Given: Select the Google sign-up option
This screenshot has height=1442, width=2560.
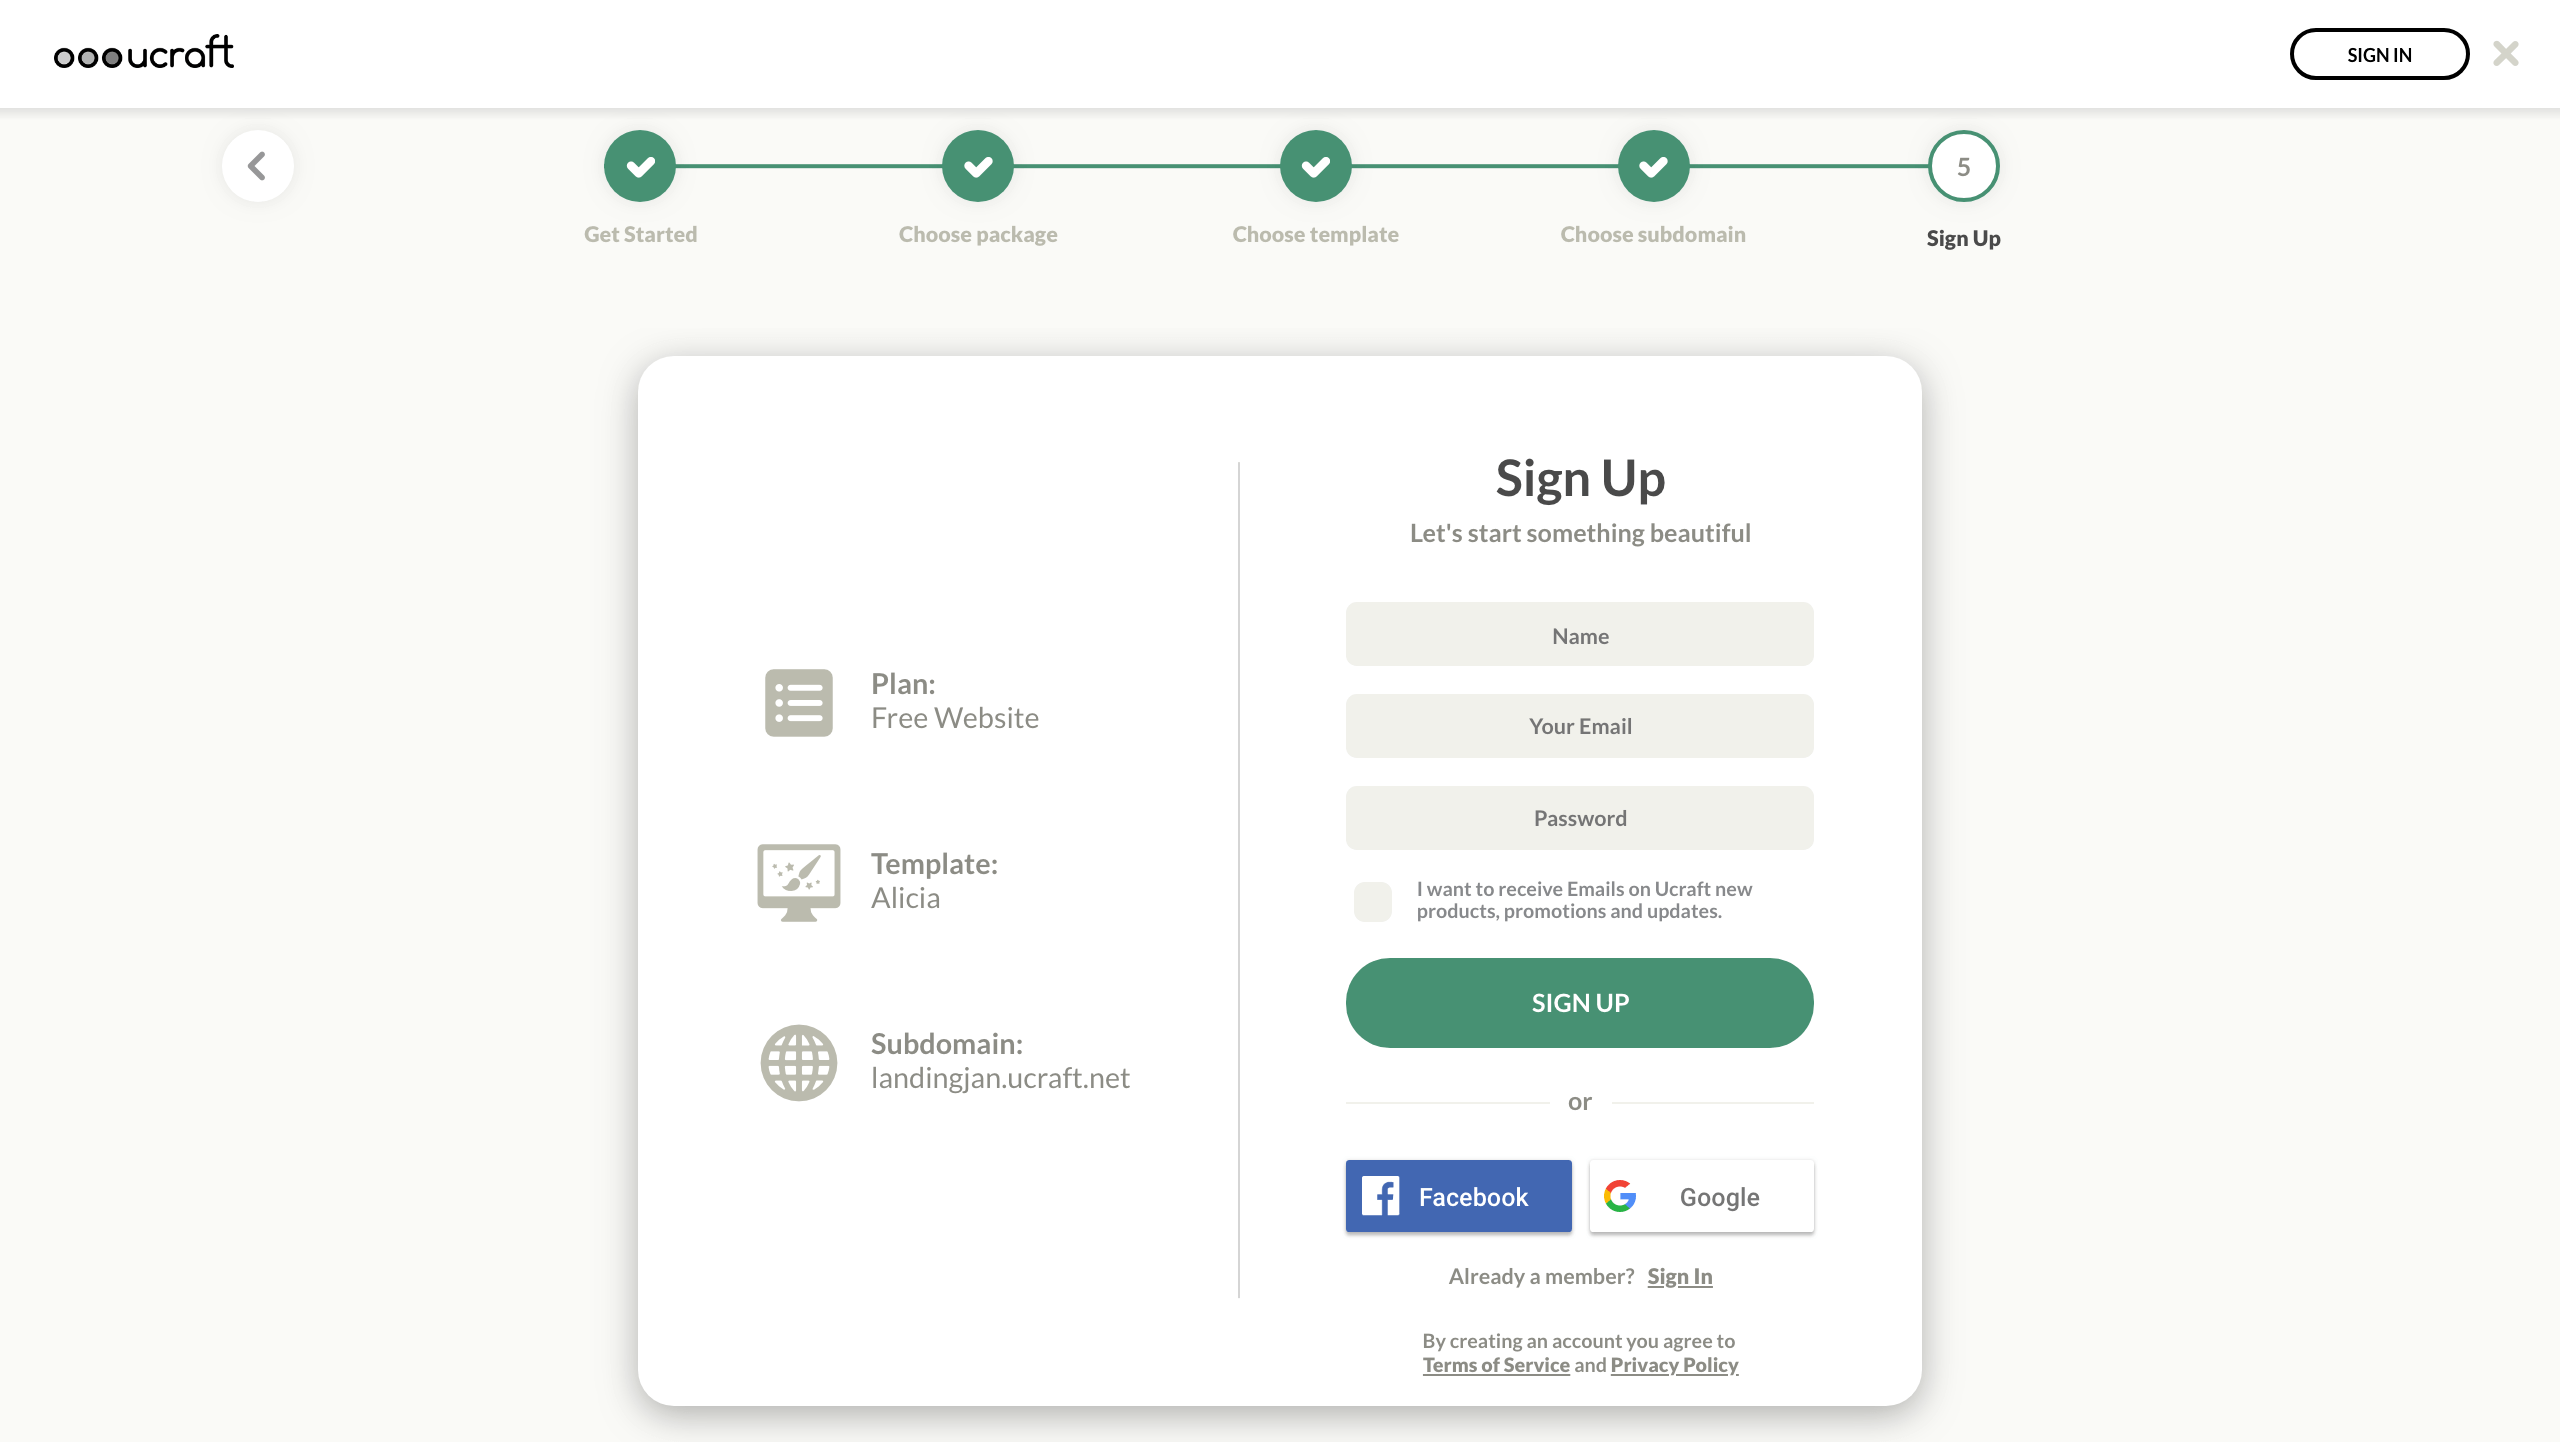Looking at the screenshot, I should pyautogui.click(x=1700, y=1196).
